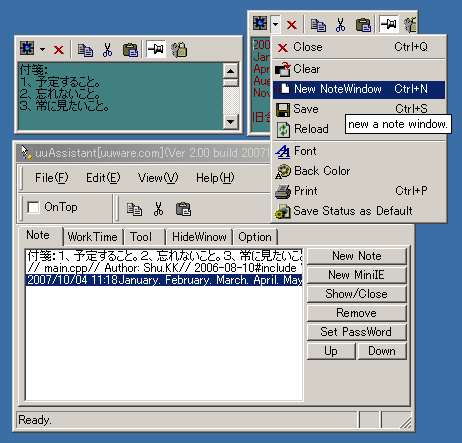Collapse the open dropdown arrow in the right note window
Image resolution: width=462 pixels, height=443 pixels.
pyautogui.click(x=275, y=24)
